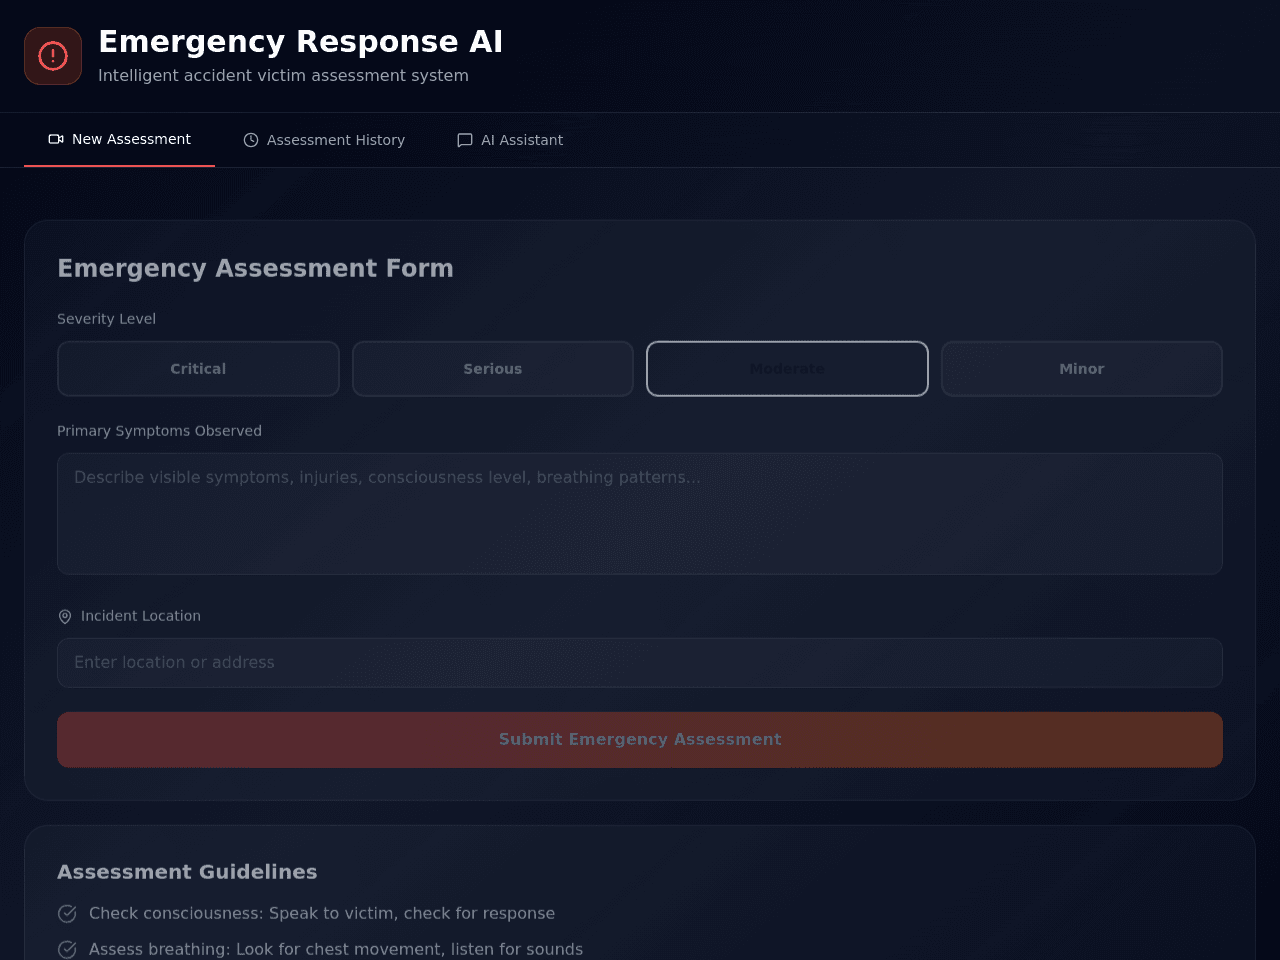Click the 'Emergency Assessment Form' heading
Viewport: 1280px width, 960px height.
point(255,268)
